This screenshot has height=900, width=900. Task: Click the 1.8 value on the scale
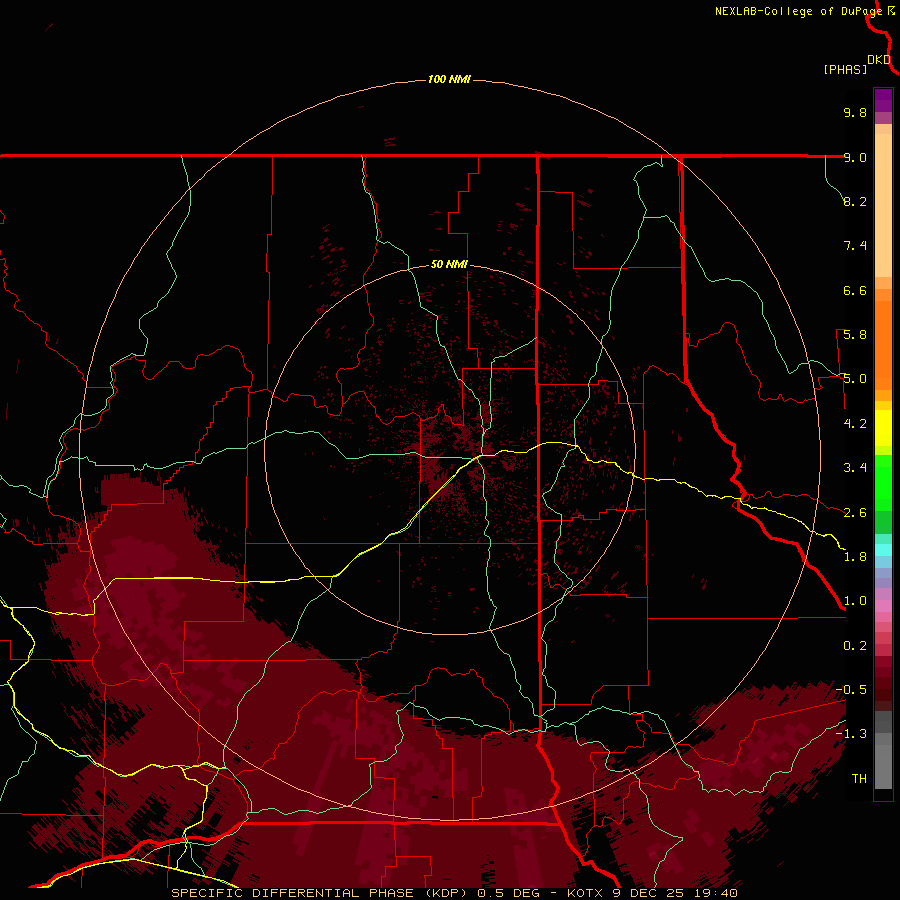coord(855,557)
